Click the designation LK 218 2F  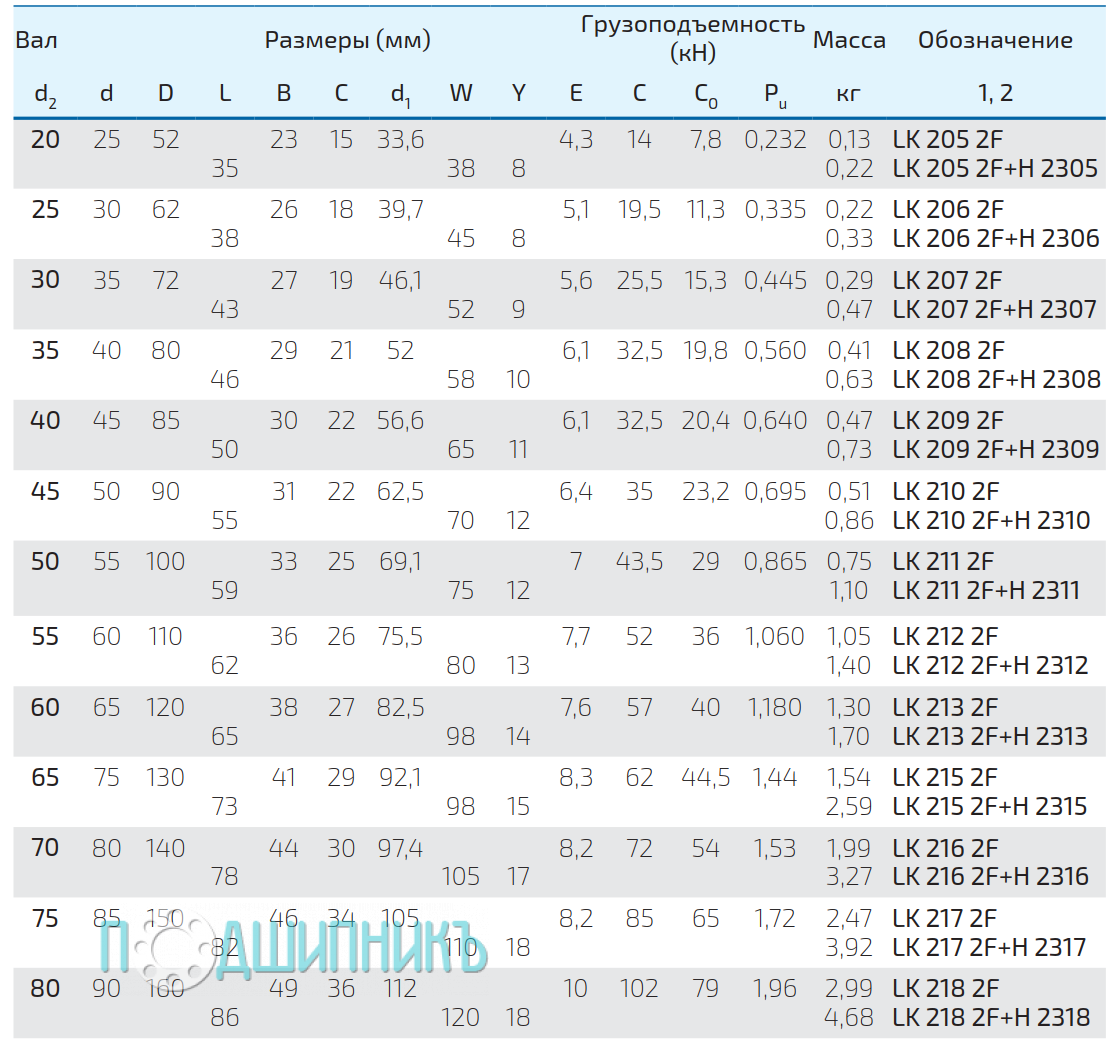point(945,989)
